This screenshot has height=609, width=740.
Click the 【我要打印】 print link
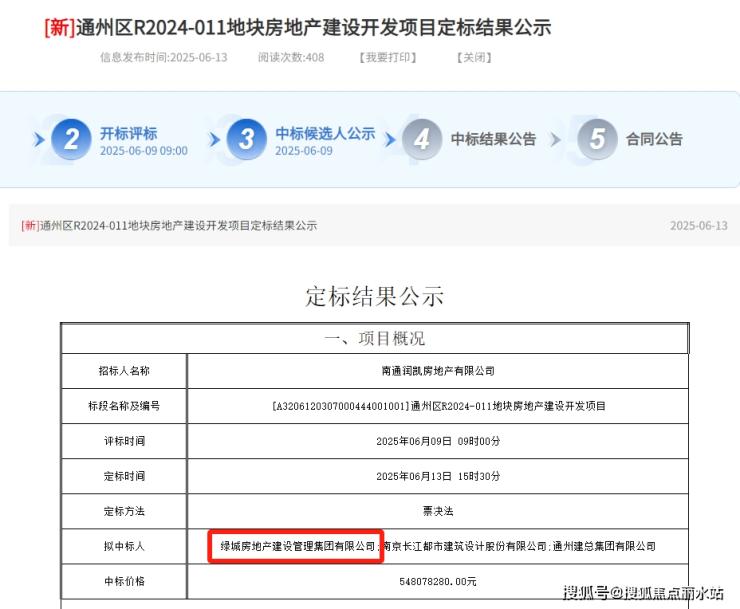(387, 58)
